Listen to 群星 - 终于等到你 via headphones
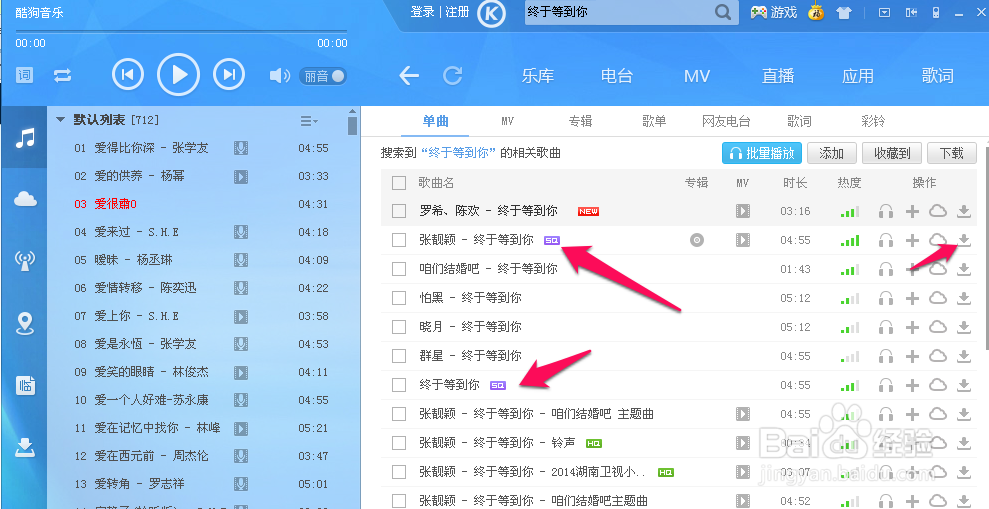Screen dimensions: 989x509 tap(886, 356)
